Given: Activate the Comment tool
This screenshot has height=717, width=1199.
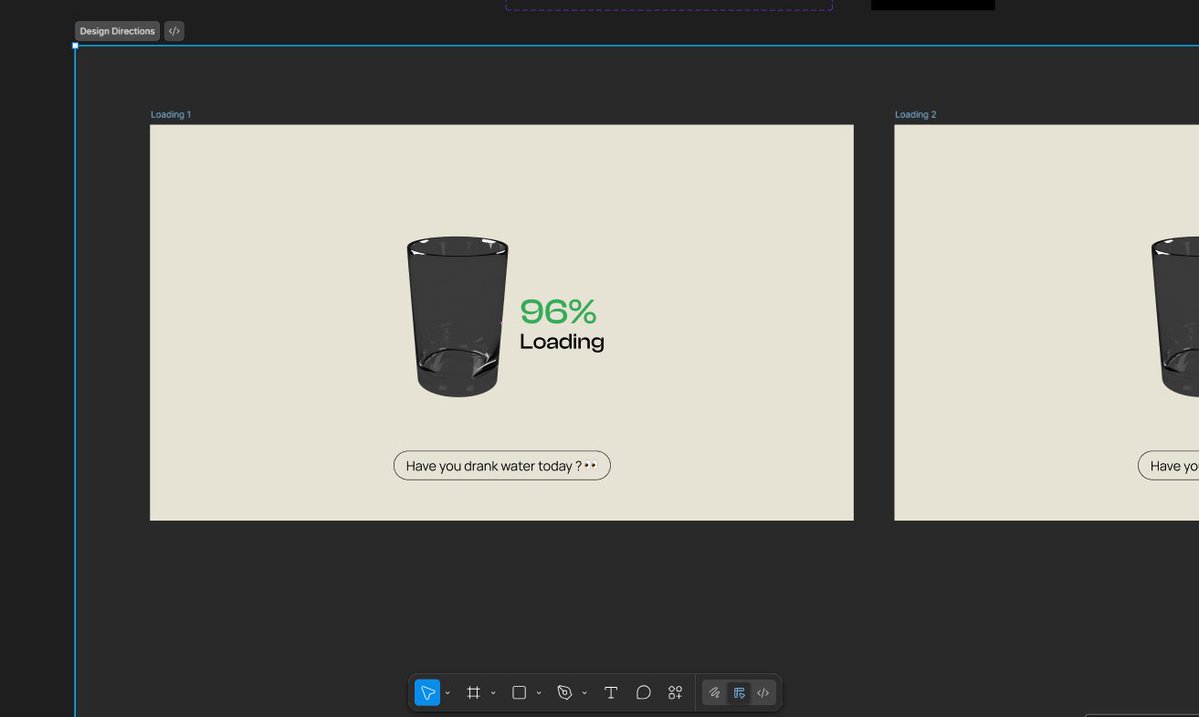Looking at the screenshot, I should point(643,693).
